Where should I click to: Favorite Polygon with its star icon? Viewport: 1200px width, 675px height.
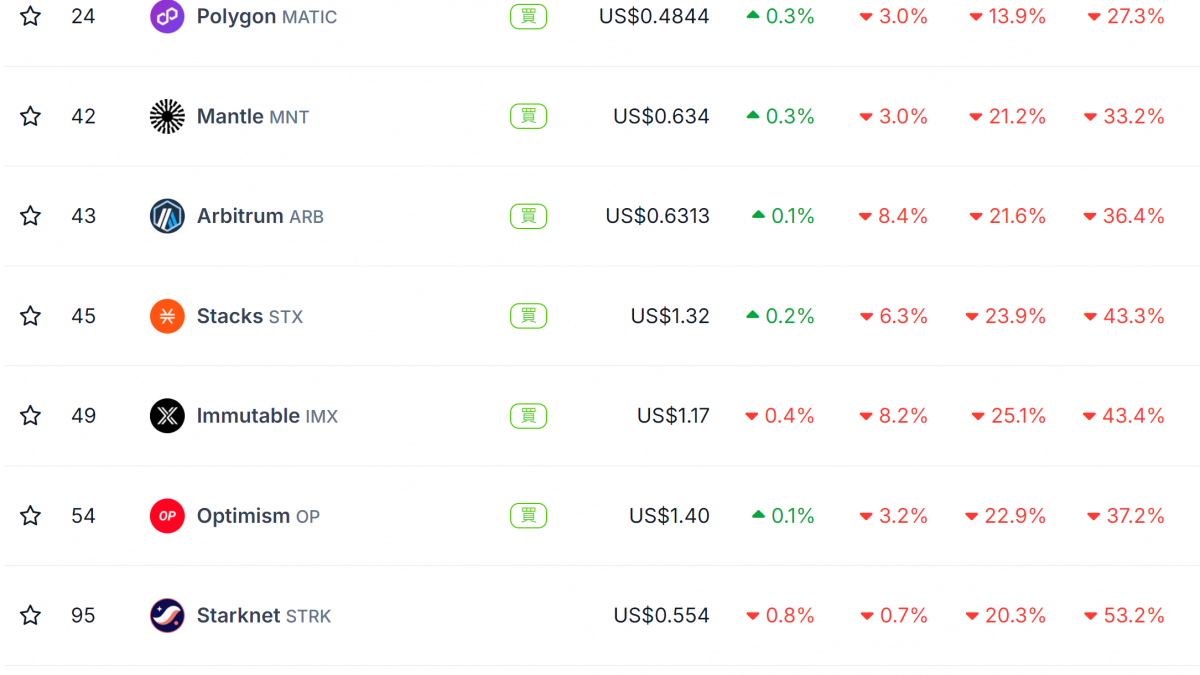pyautogui.click(x=31, y=16)
